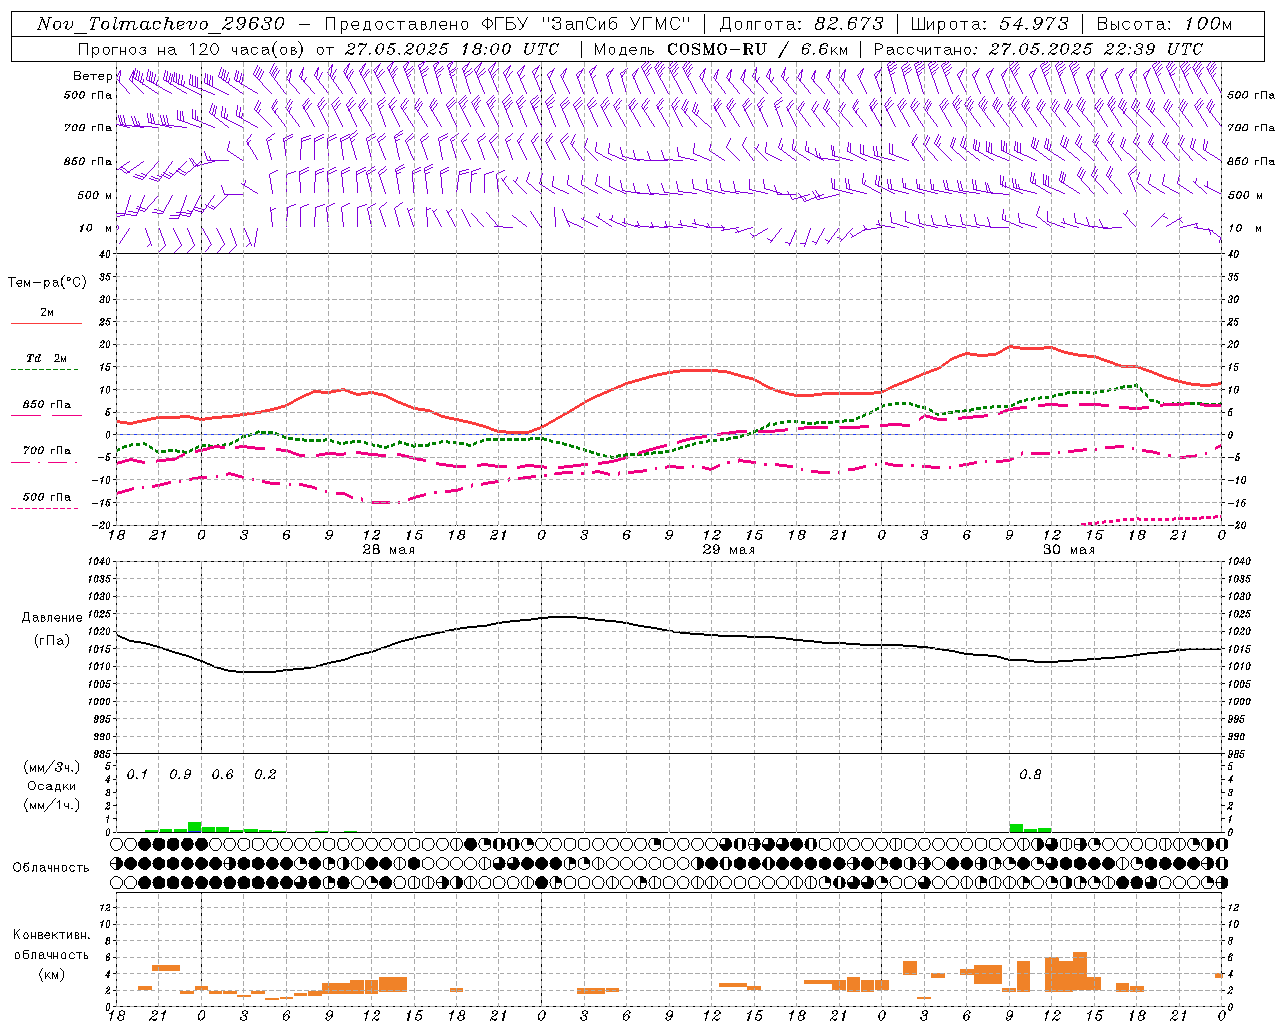1280x1024 pixels.
Task: Select the 30 мая date marker
Action: point(1068,550)
